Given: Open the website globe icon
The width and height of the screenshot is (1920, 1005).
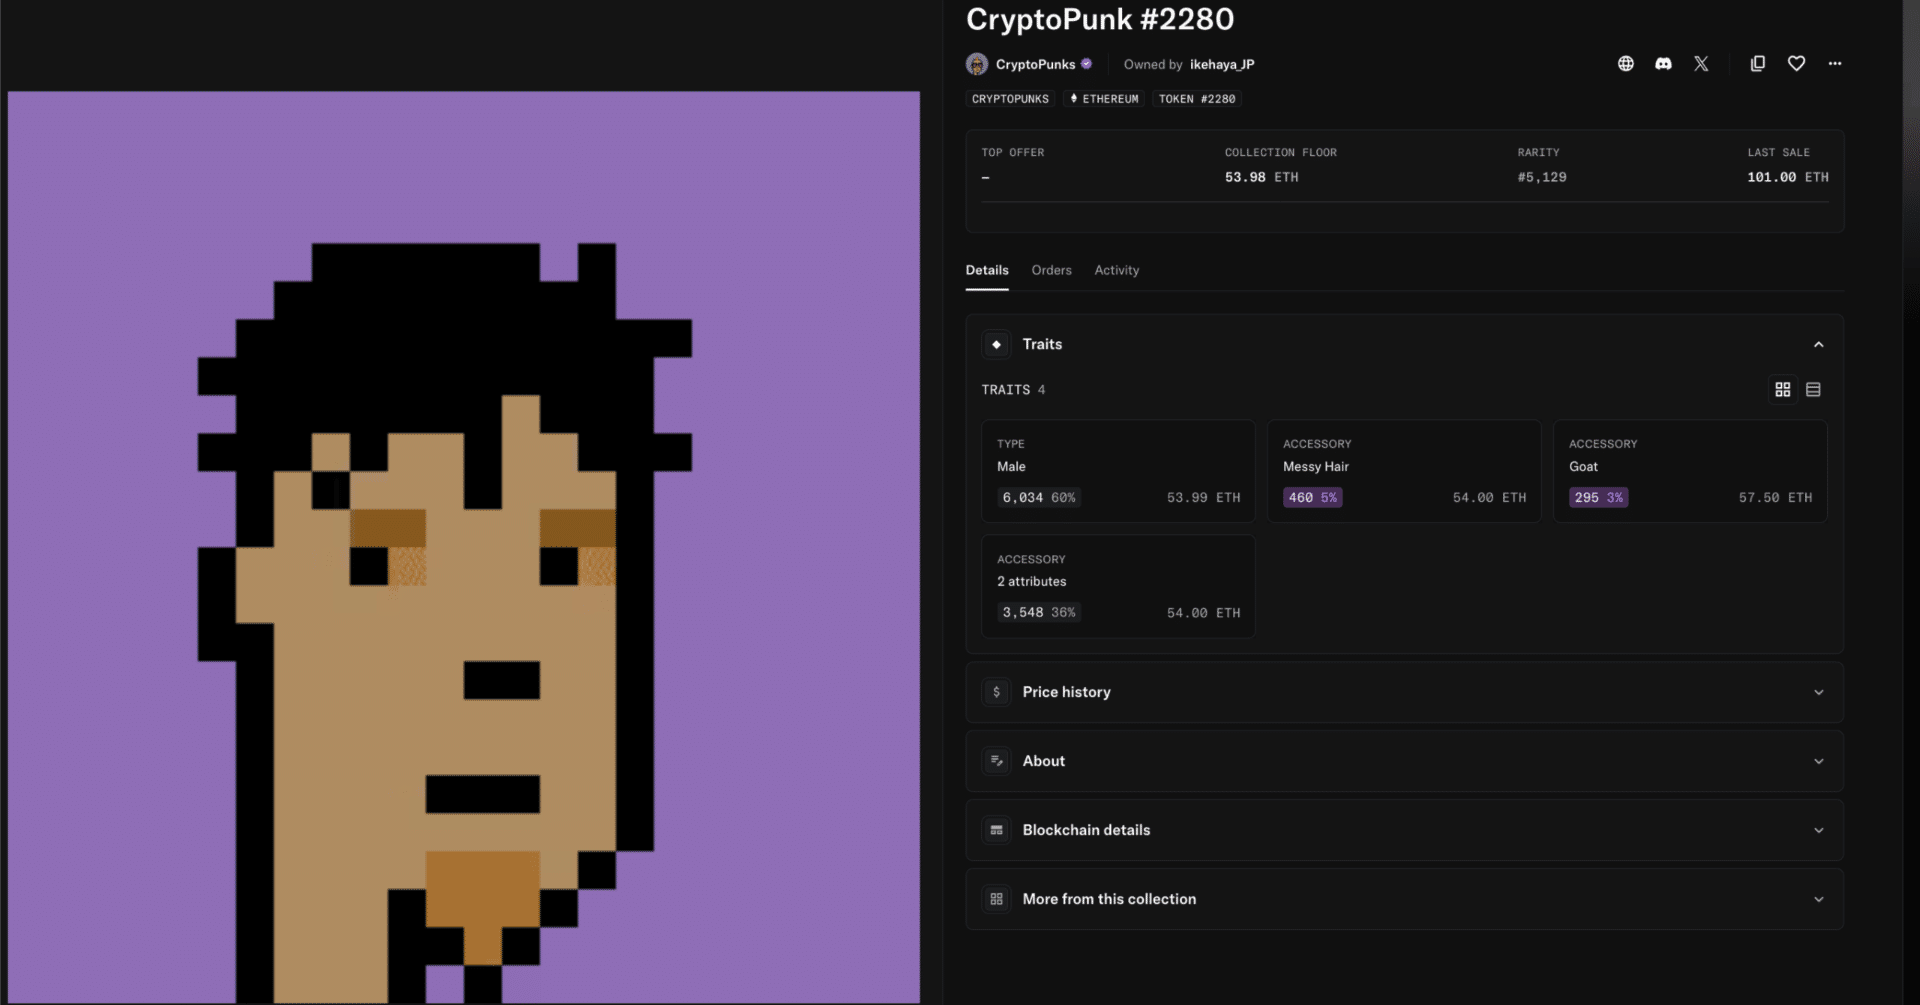Looking at the screenshot, I should tap(1626, 64).
